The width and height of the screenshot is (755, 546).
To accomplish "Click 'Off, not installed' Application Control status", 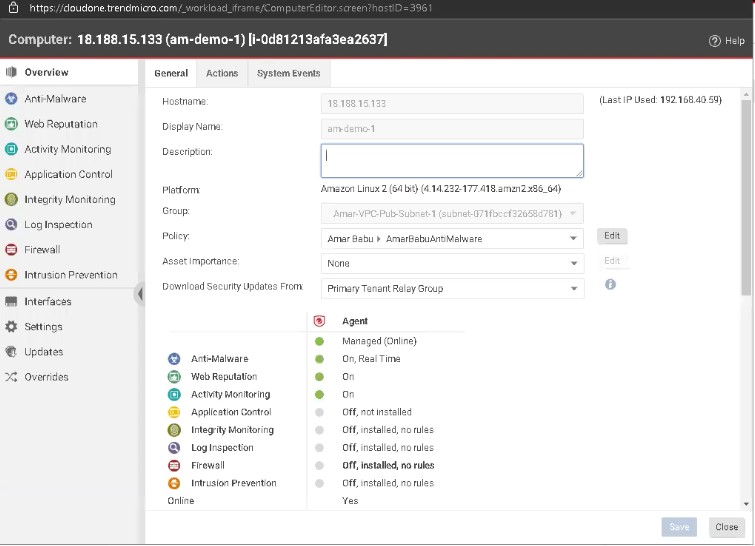I will click(x=377, y=412).
